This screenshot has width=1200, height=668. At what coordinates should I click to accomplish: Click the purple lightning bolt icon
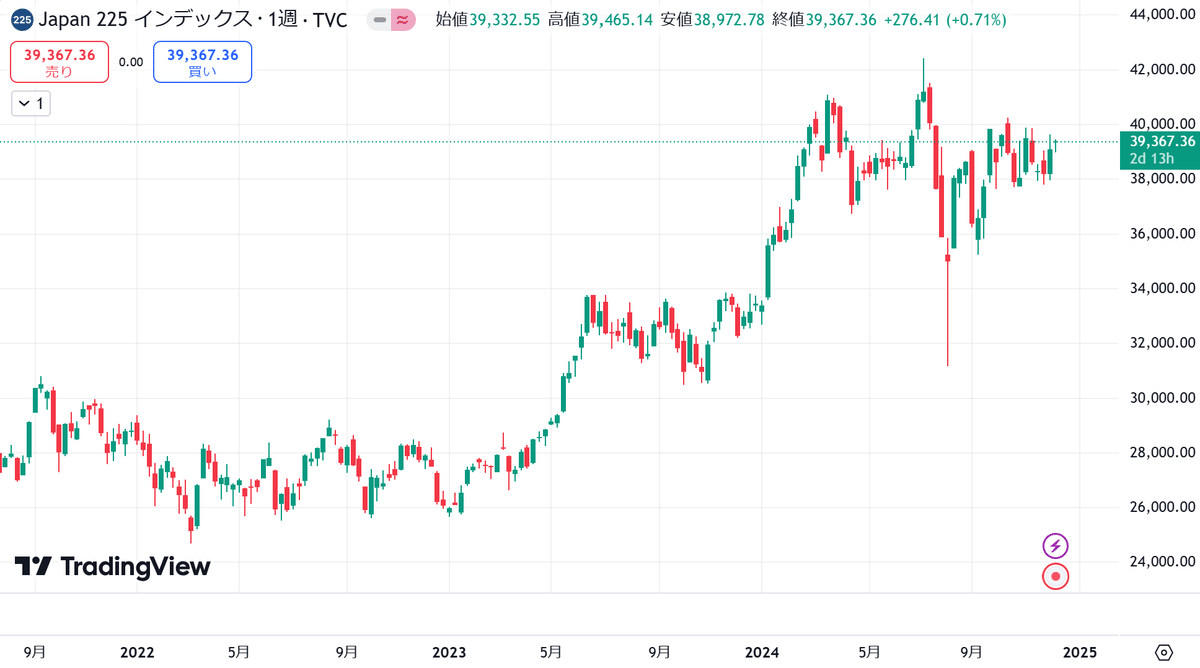1056,546
